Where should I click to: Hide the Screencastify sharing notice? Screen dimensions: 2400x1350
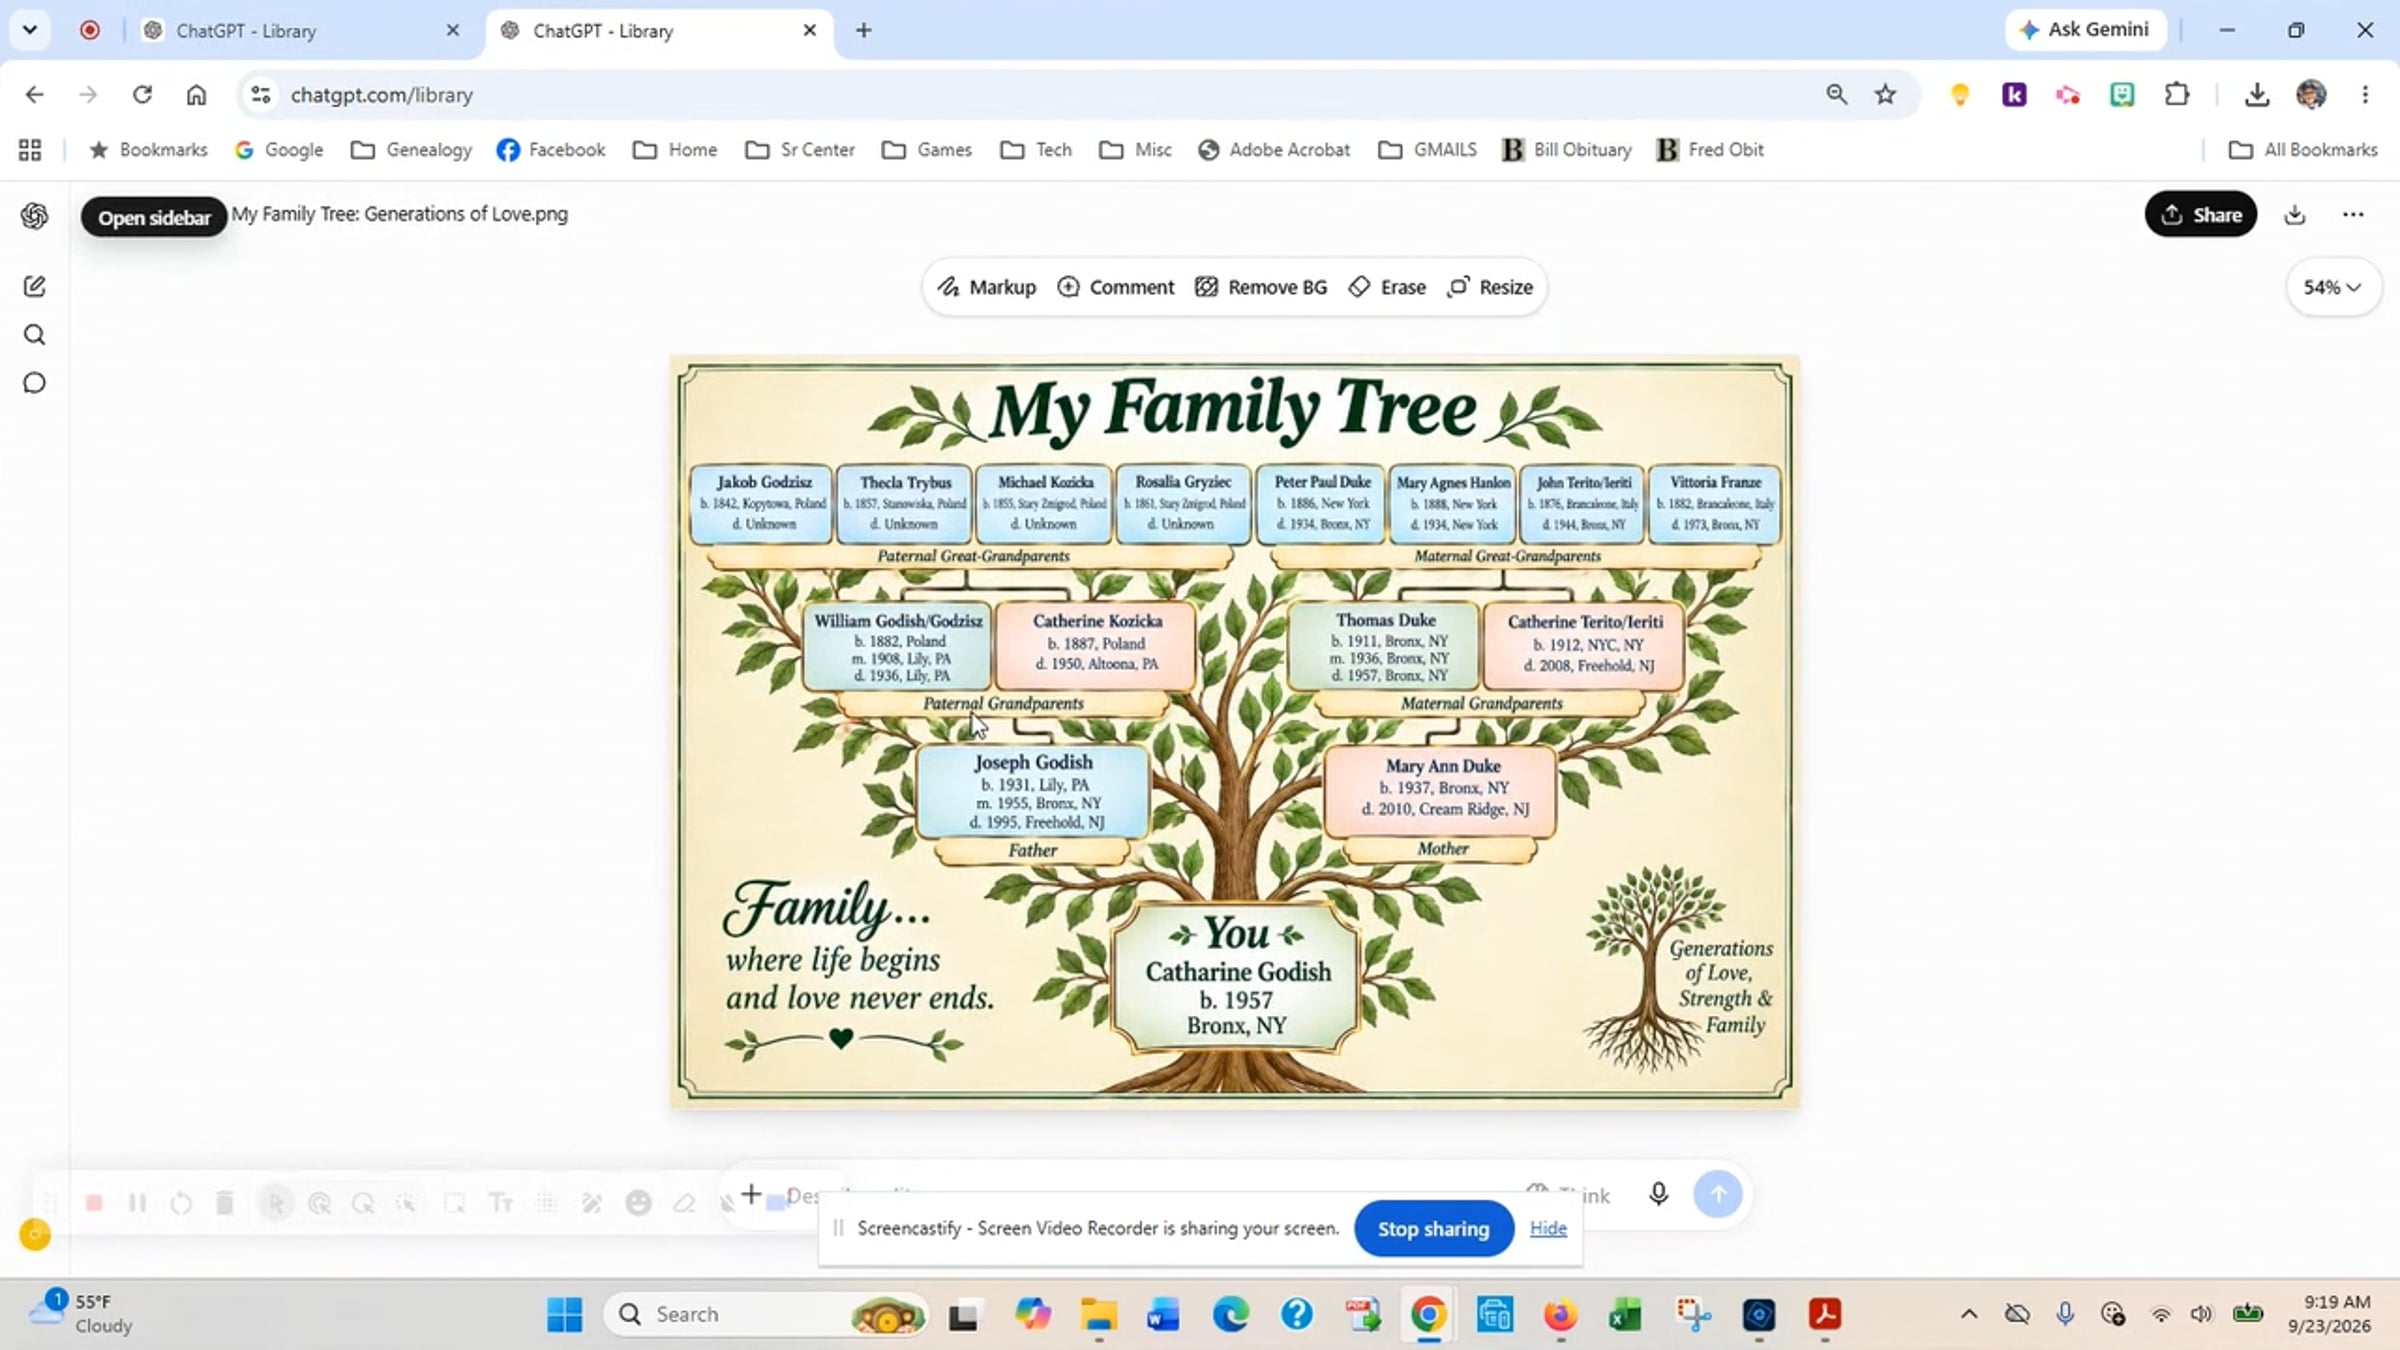tap(1548, 1229)
